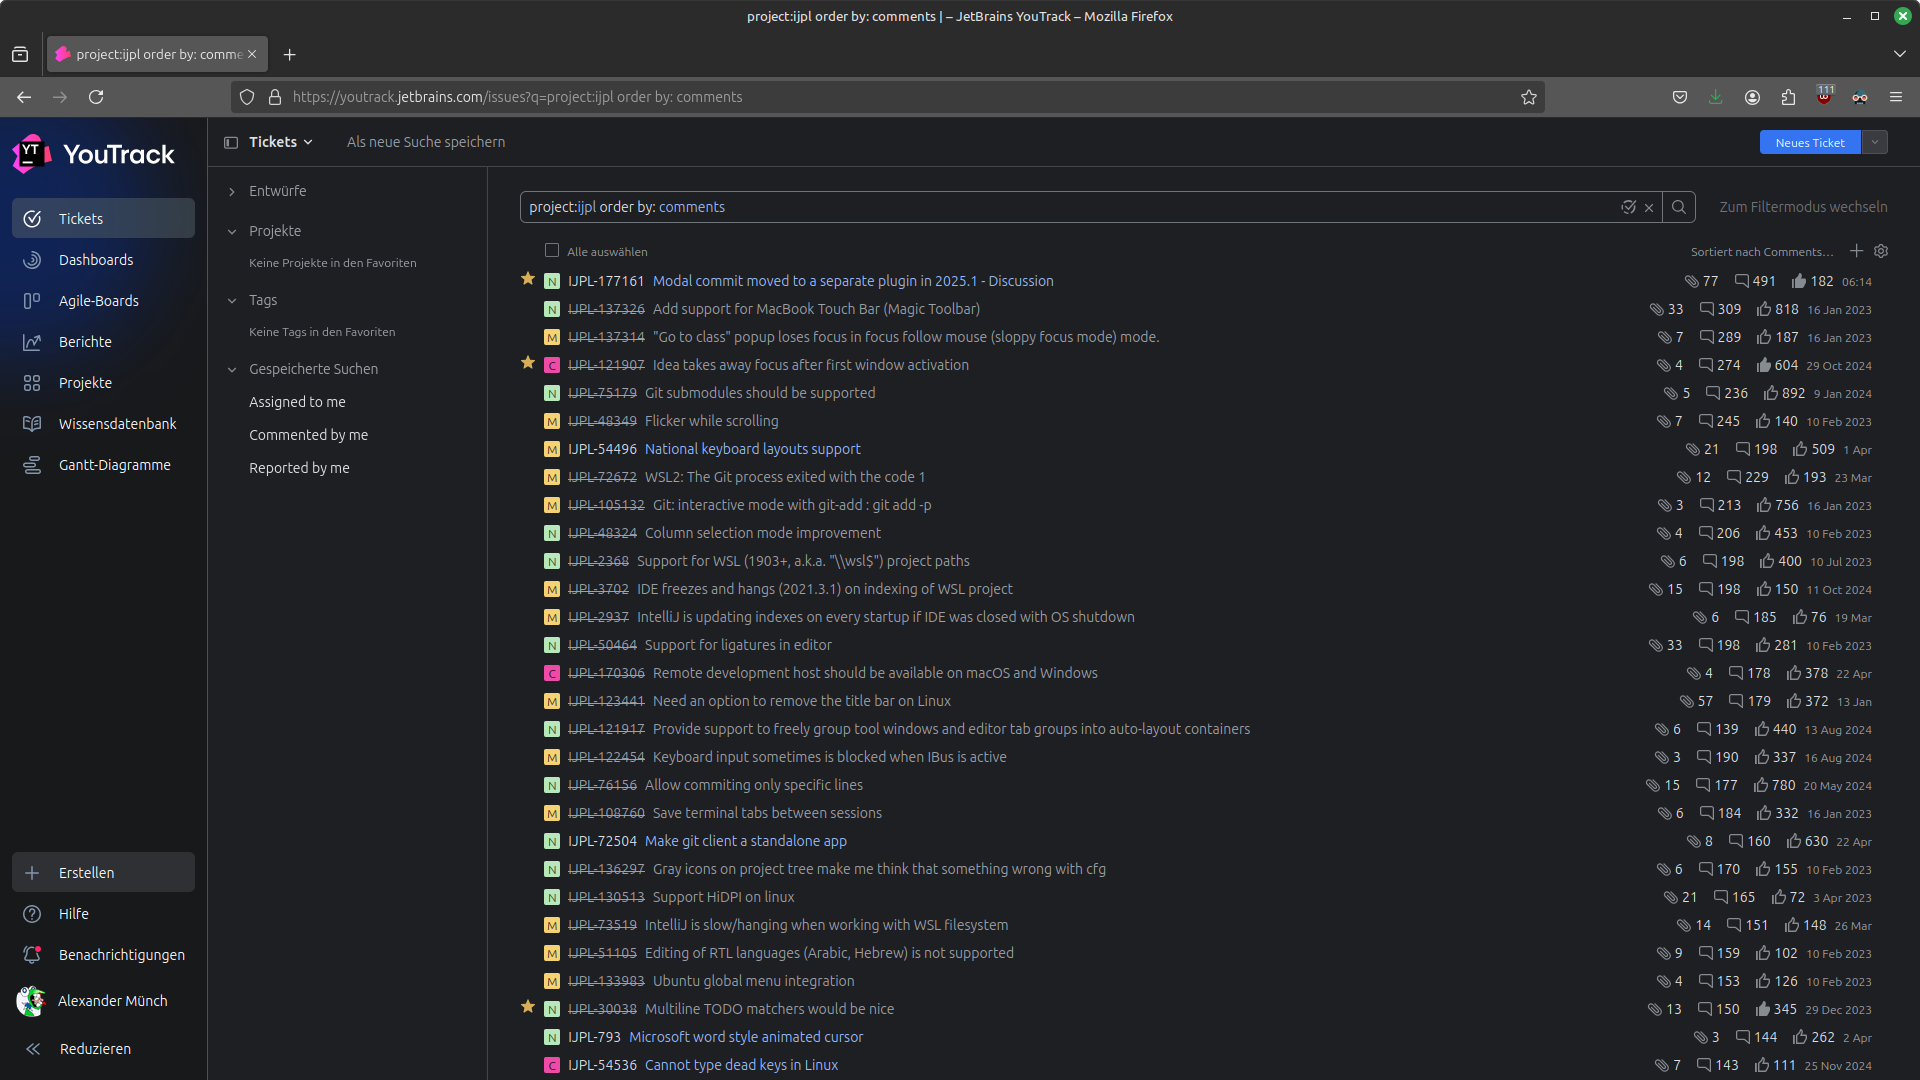This screenshot has height=1080, width=1920.
Task: Expand the Entwürfe section
Action: click(232, 191)
